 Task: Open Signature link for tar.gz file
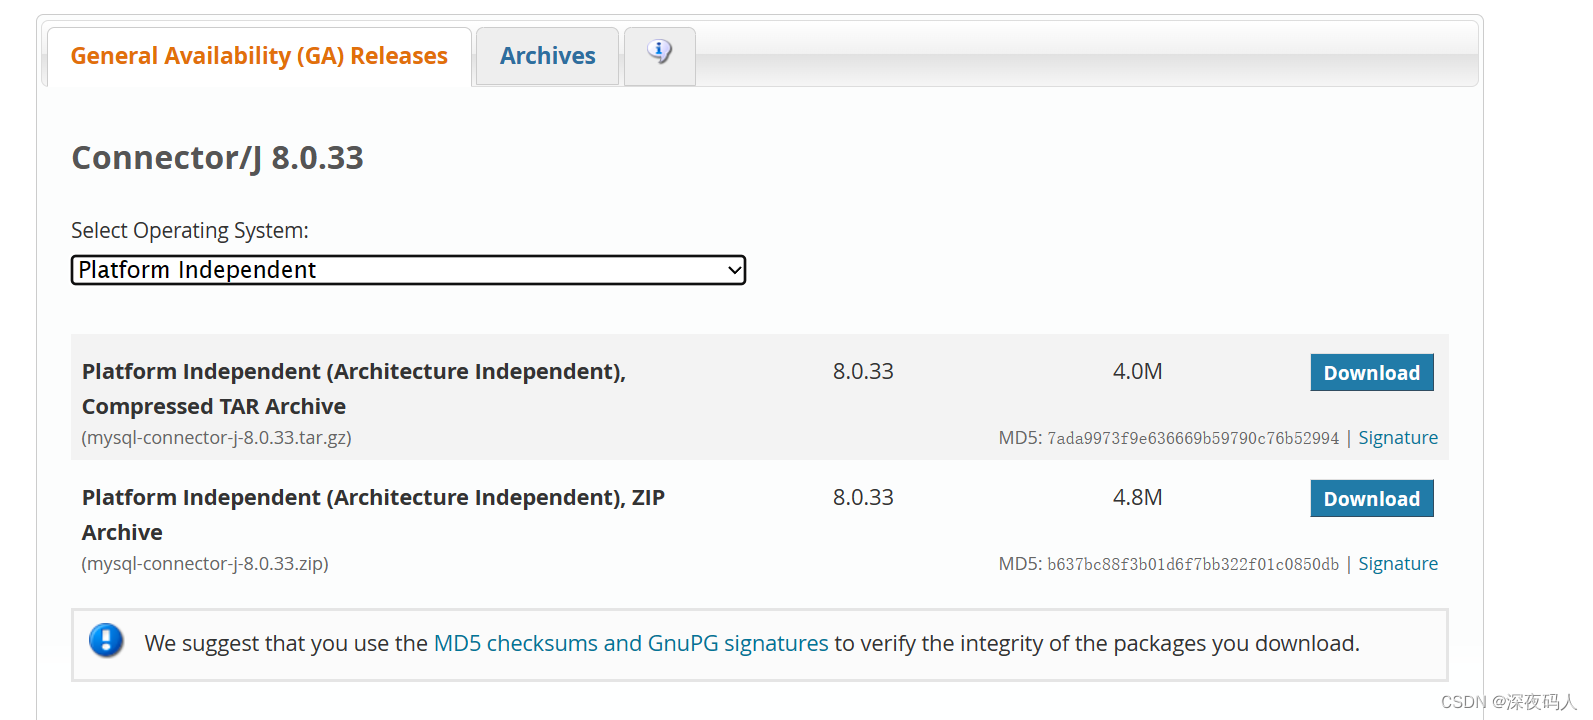point(1397,438)
